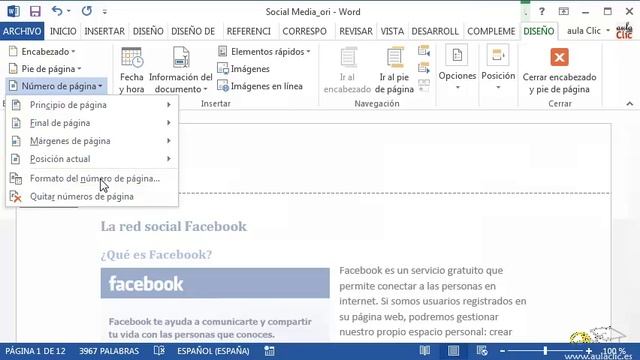Click heading ¿Qué es Facebook?
The width and height of the screenshot is (640, 360).
click(x=156, y=255)
